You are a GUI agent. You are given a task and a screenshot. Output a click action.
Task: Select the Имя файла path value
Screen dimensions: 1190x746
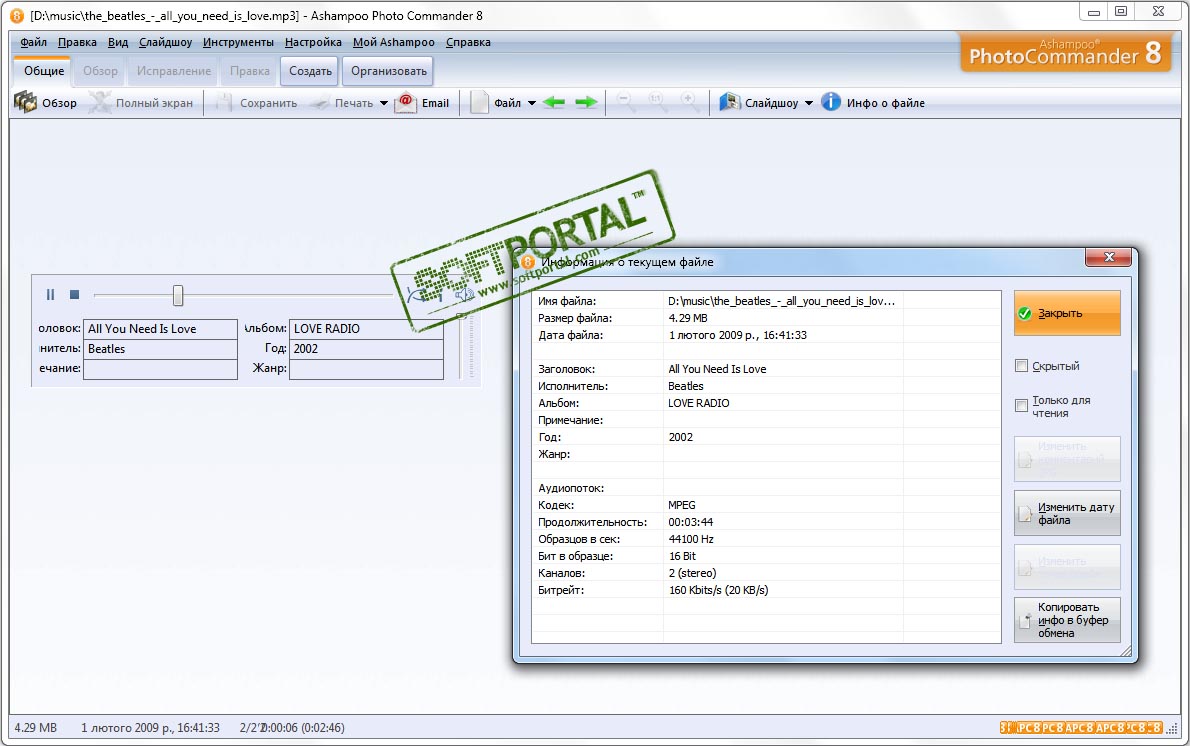tap(782, 301)
